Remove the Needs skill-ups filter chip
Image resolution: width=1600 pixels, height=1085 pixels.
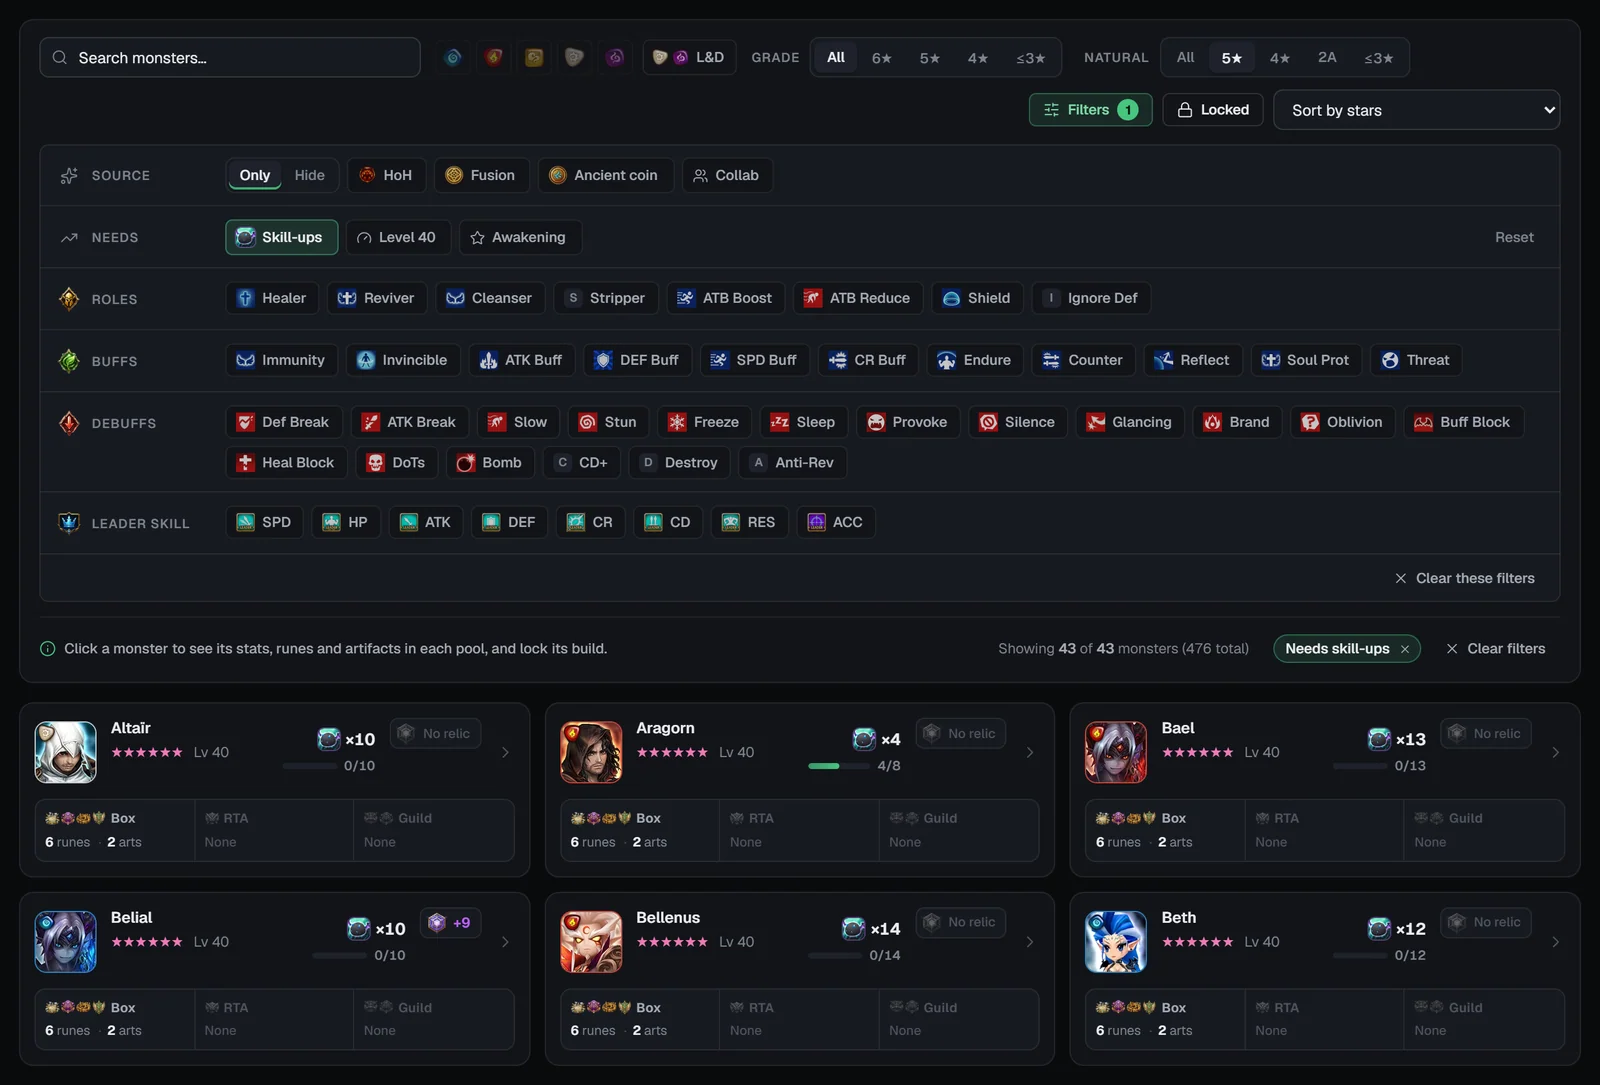[1405, 649]
